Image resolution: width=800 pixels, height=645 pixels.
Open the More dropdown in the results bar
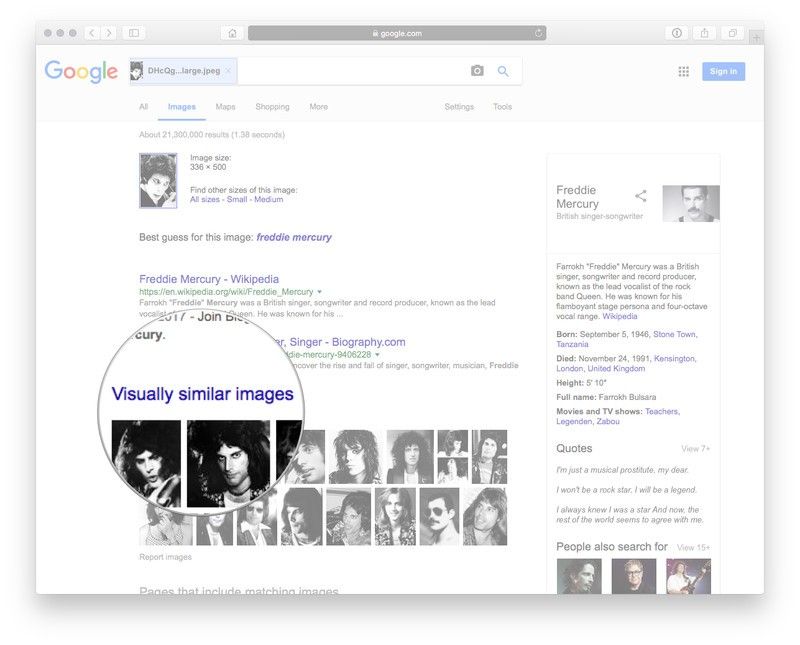[319, 107]
